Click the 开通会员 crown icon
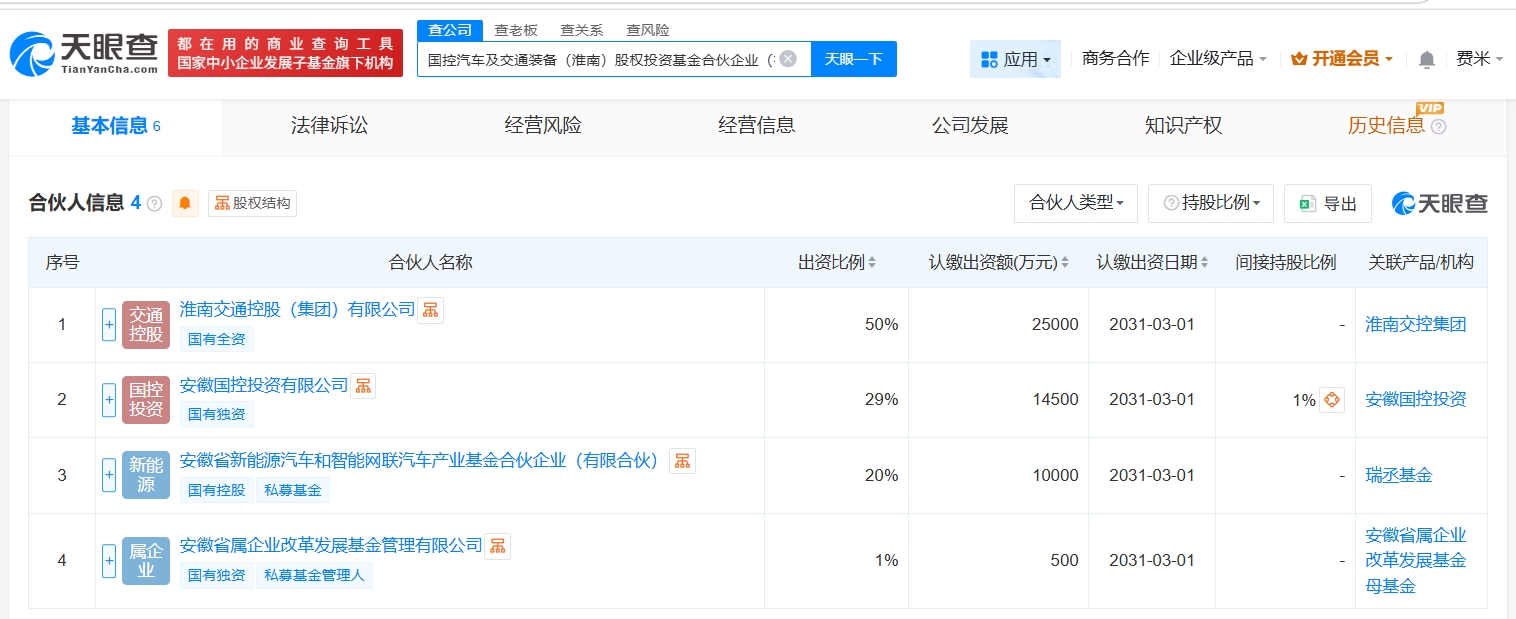Screen dimensions: 1516x619 pos(1299,59)
